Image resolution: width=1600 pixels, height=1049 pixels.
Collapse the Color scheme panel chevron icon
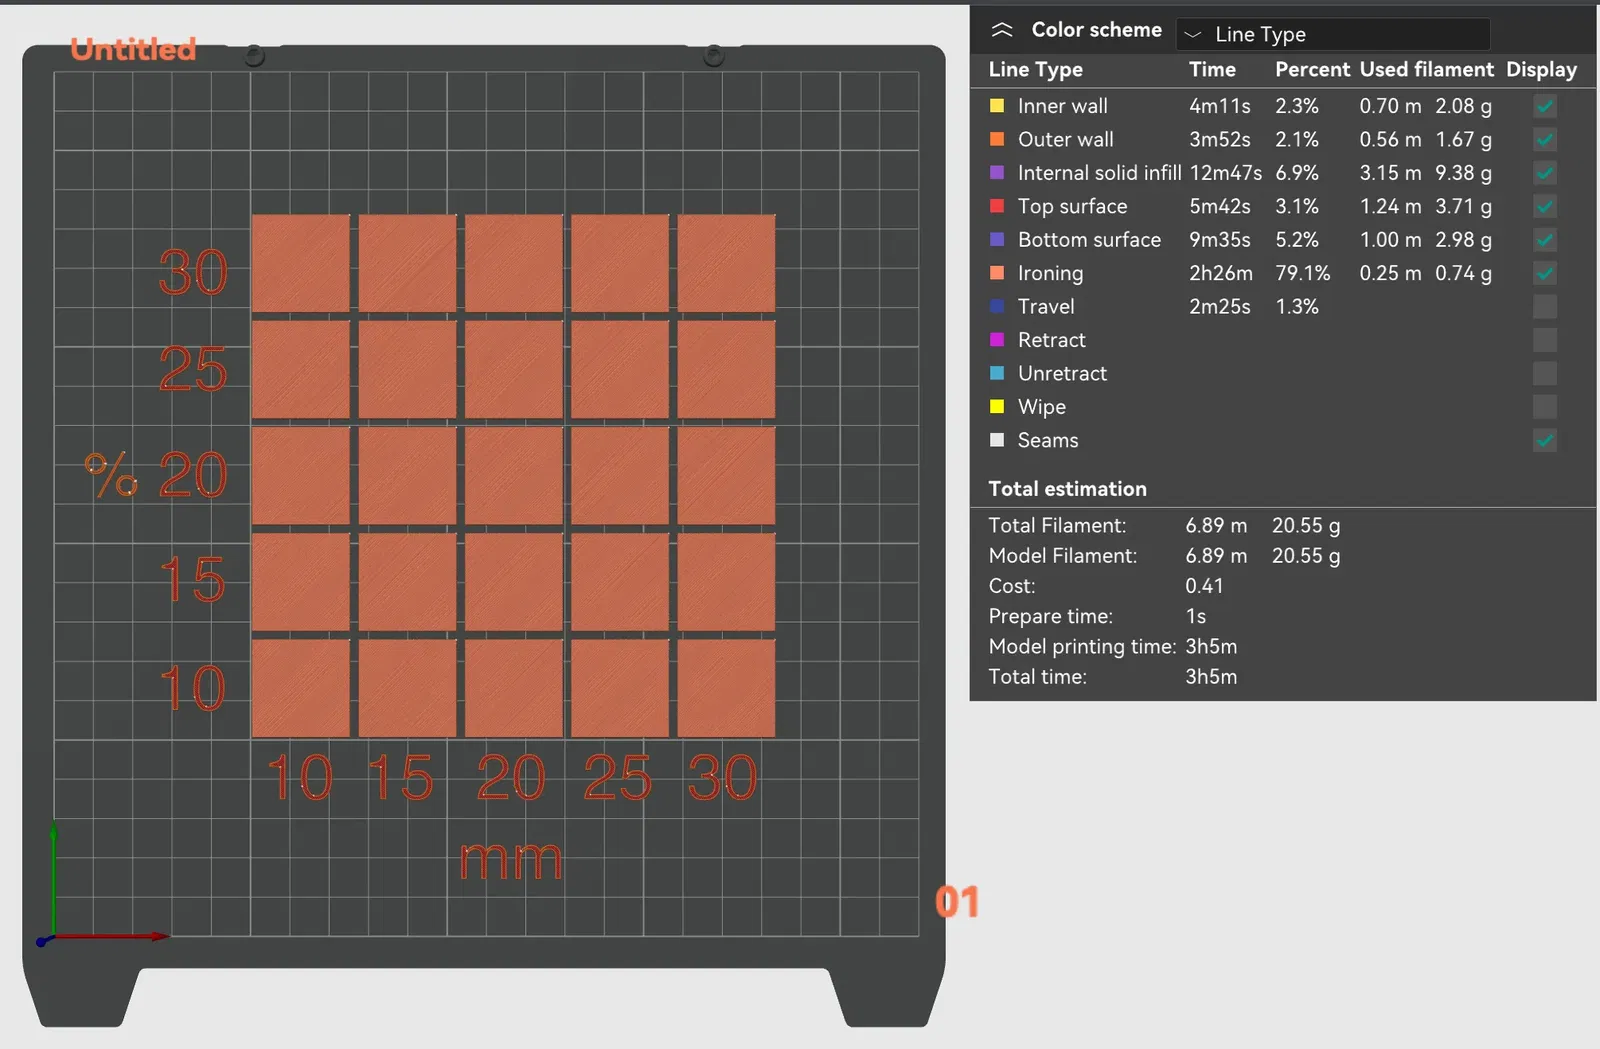(1001, 30)
